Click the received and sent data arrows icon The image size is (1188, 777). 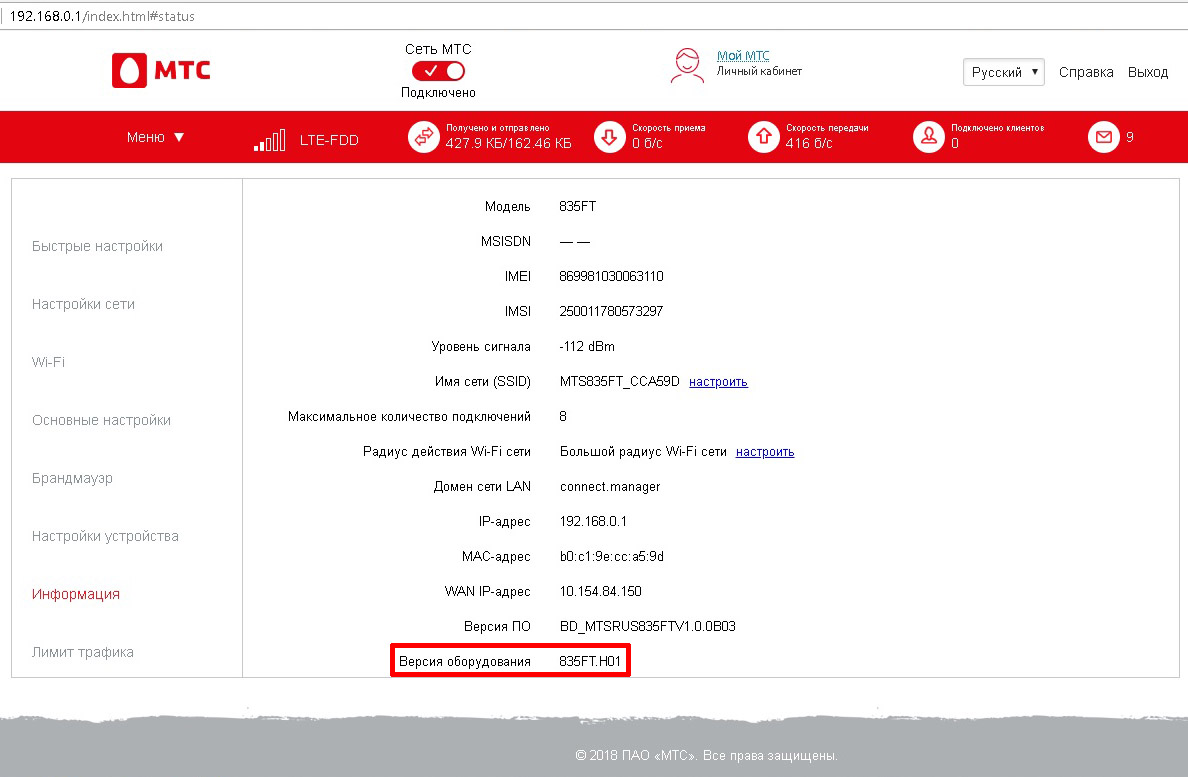point(424,137)
